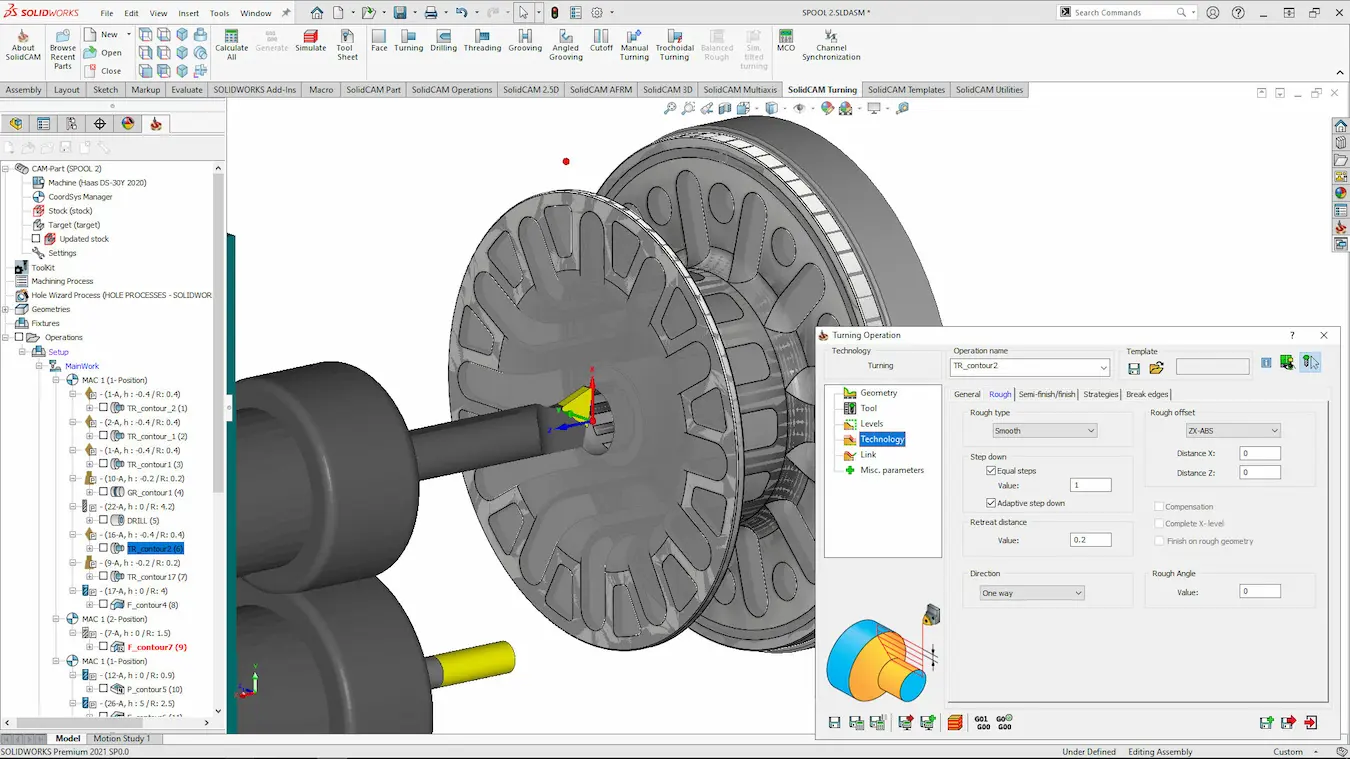Image resolution: width=1350 pixels, height=759 pixels.
Task: Toggle checkbox beside TR_contour17 operation
Action: (103, 577)
